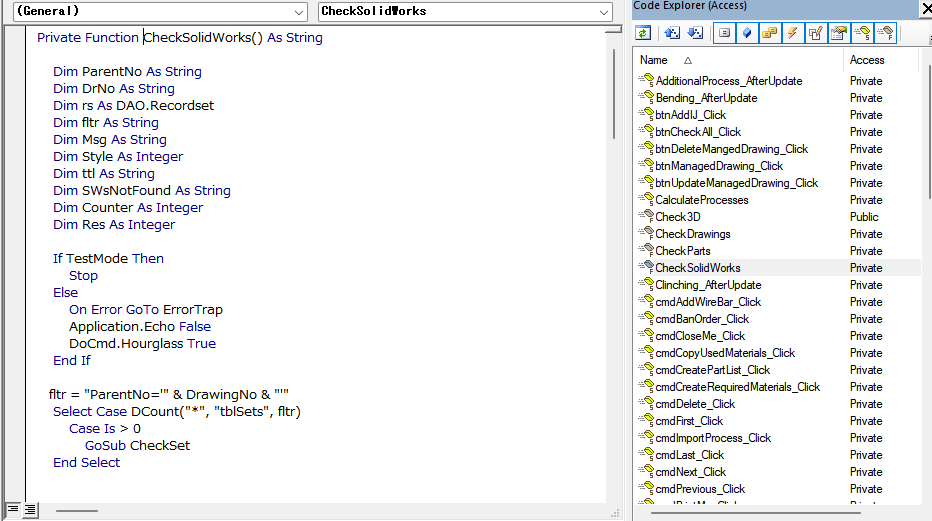
Task: Place cursor on 'GoSub CheckSet' line
Action: (x=137, y=446)
